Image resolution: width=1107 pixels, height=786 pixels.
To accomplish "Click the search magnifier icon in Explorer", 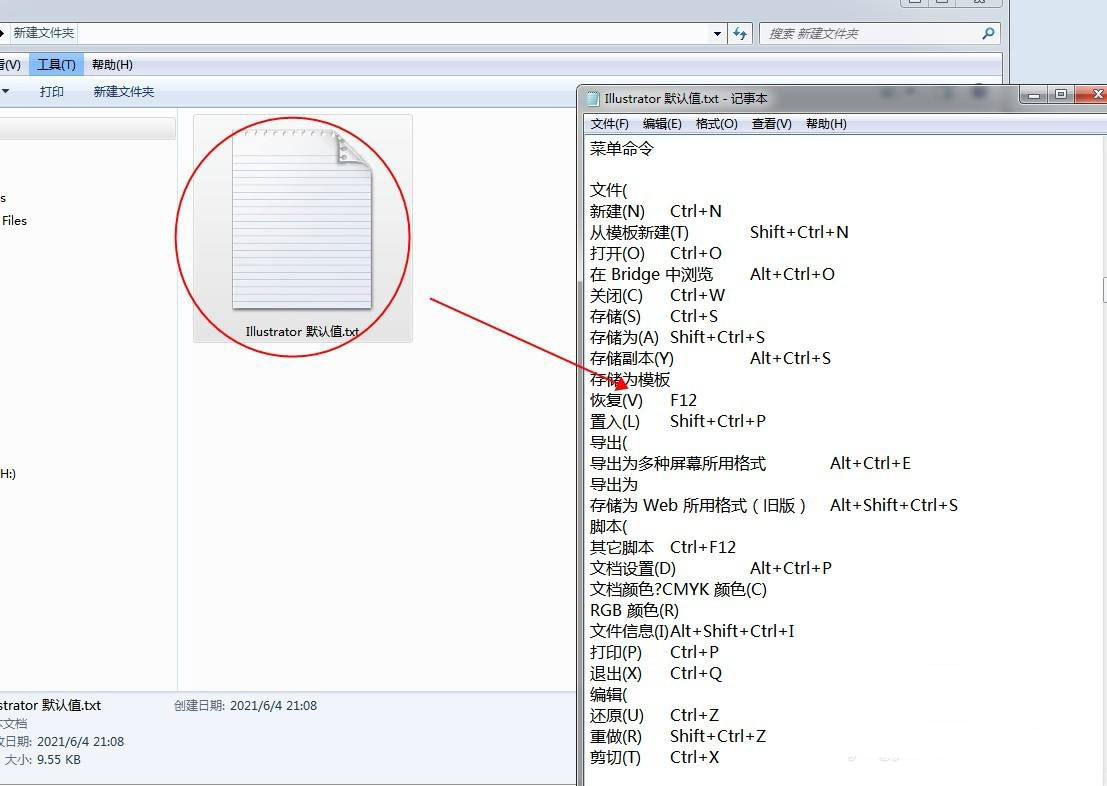I will [988, 33].
